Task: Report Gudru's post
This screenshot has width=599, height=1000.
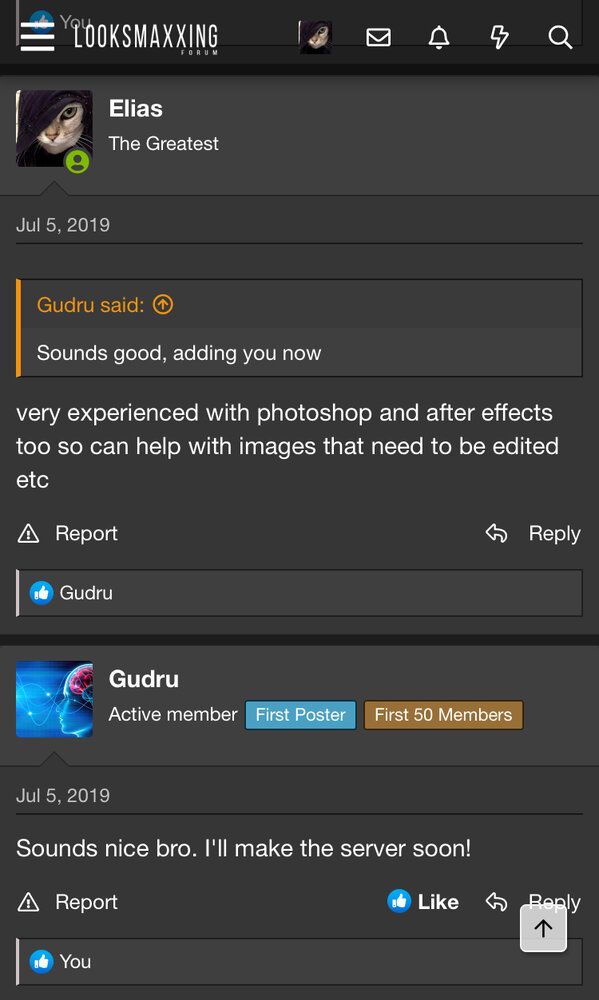Action: pos(68,902)
